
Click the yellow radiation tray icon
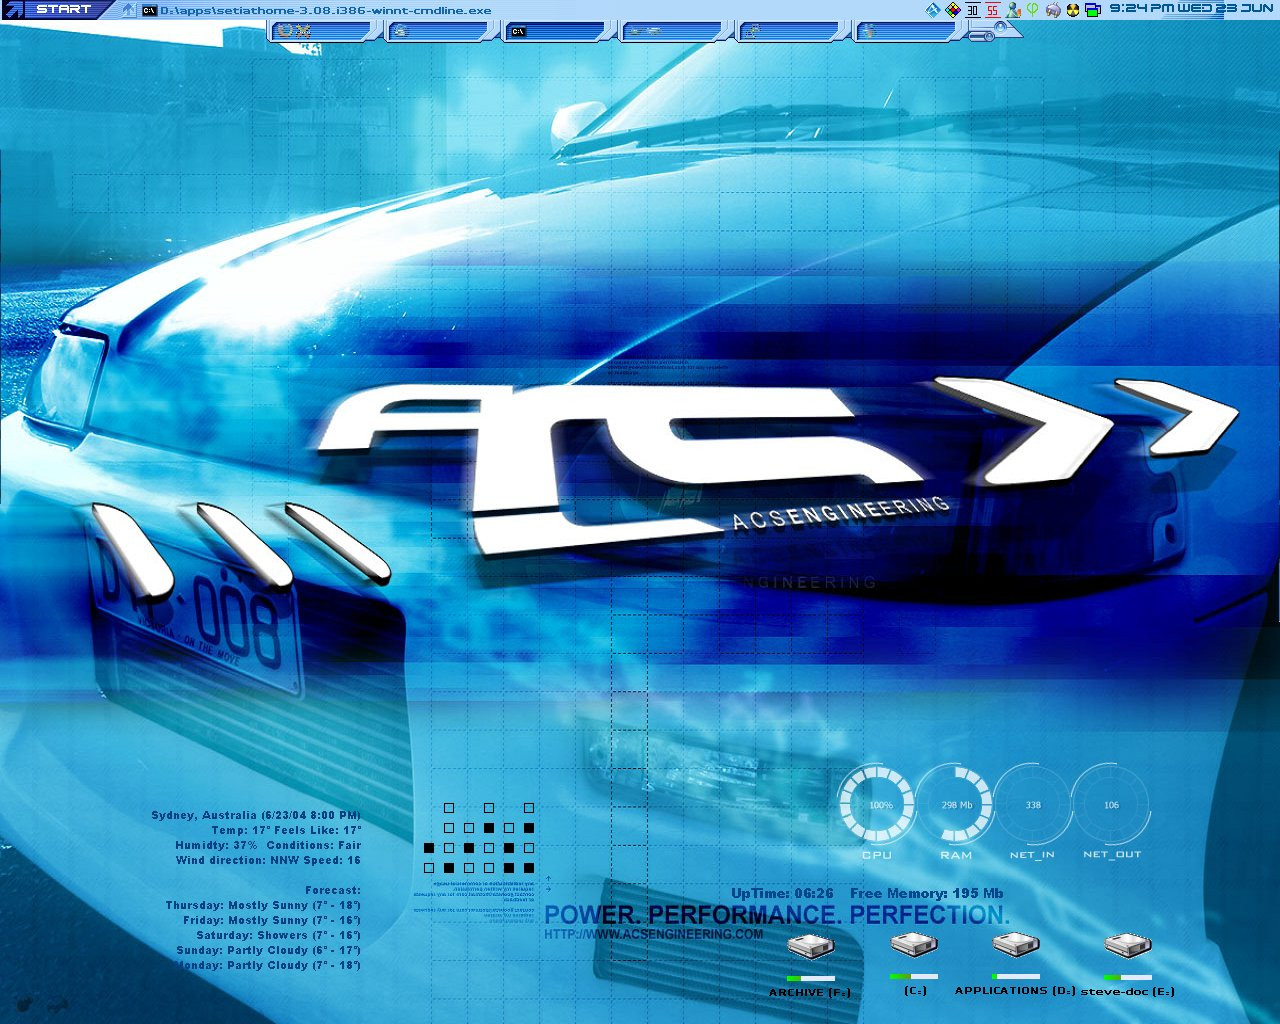1073,10
